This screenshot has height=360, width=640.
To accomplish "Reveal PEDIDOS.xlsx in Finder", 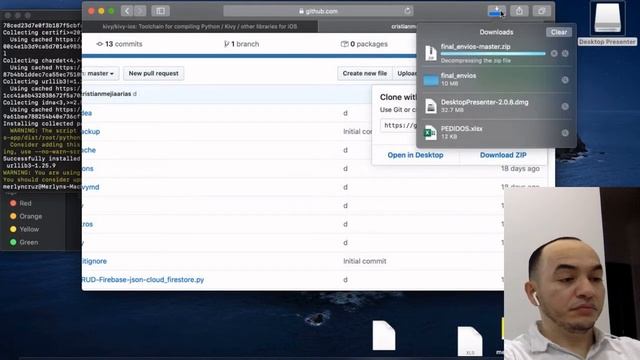I will coord(565,133).
